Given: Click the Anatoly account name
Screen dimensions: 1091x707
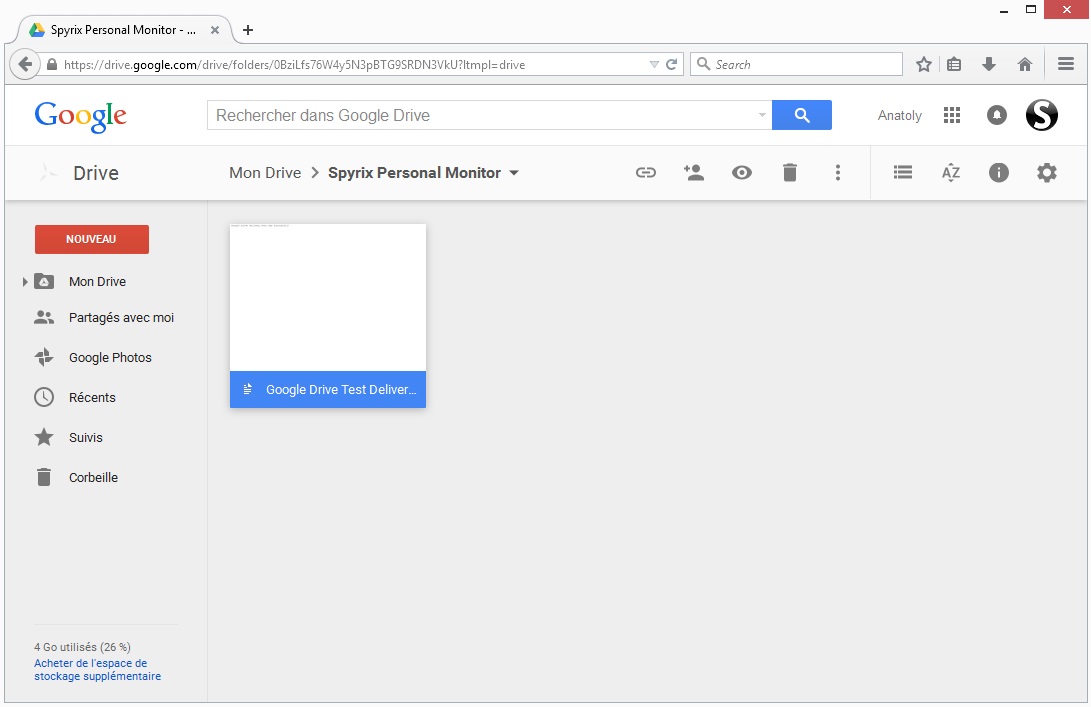Looking at the screenshot, I should pyautogui.click(x=900, y=116).
